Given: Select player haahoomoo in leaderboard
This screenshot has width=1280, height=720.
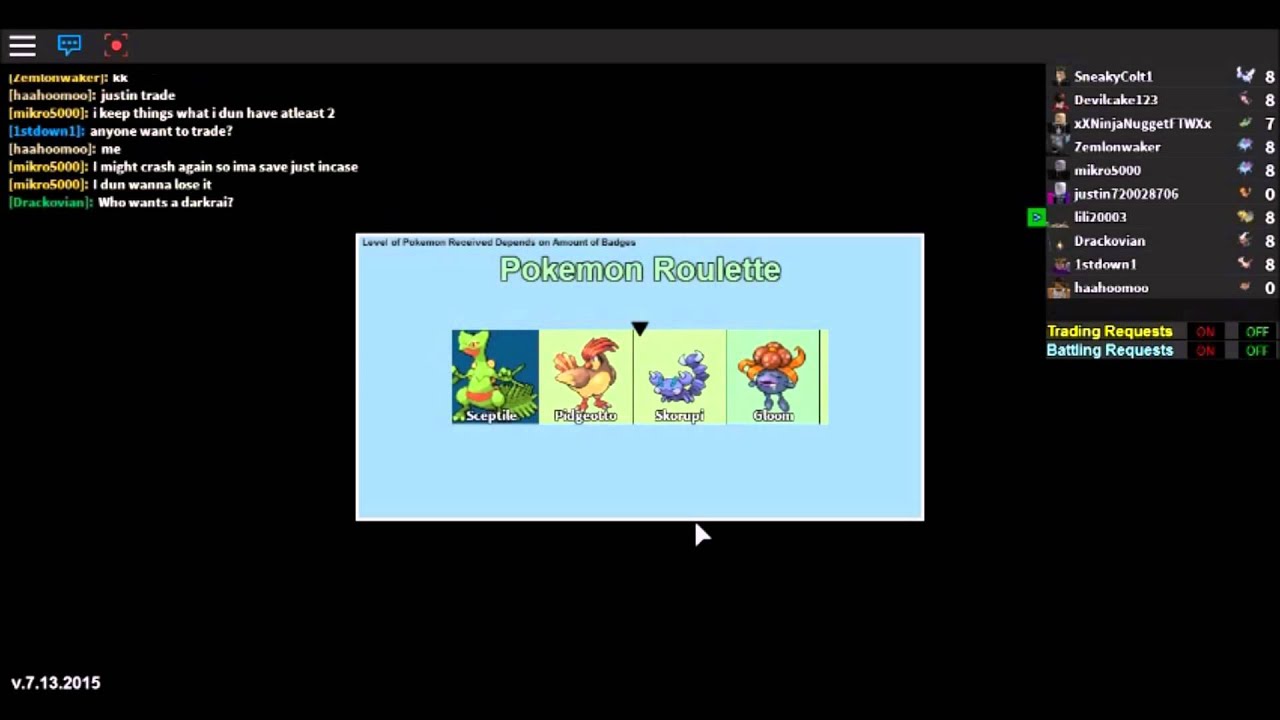Looking at the screenshot, I should point(1111,288).
